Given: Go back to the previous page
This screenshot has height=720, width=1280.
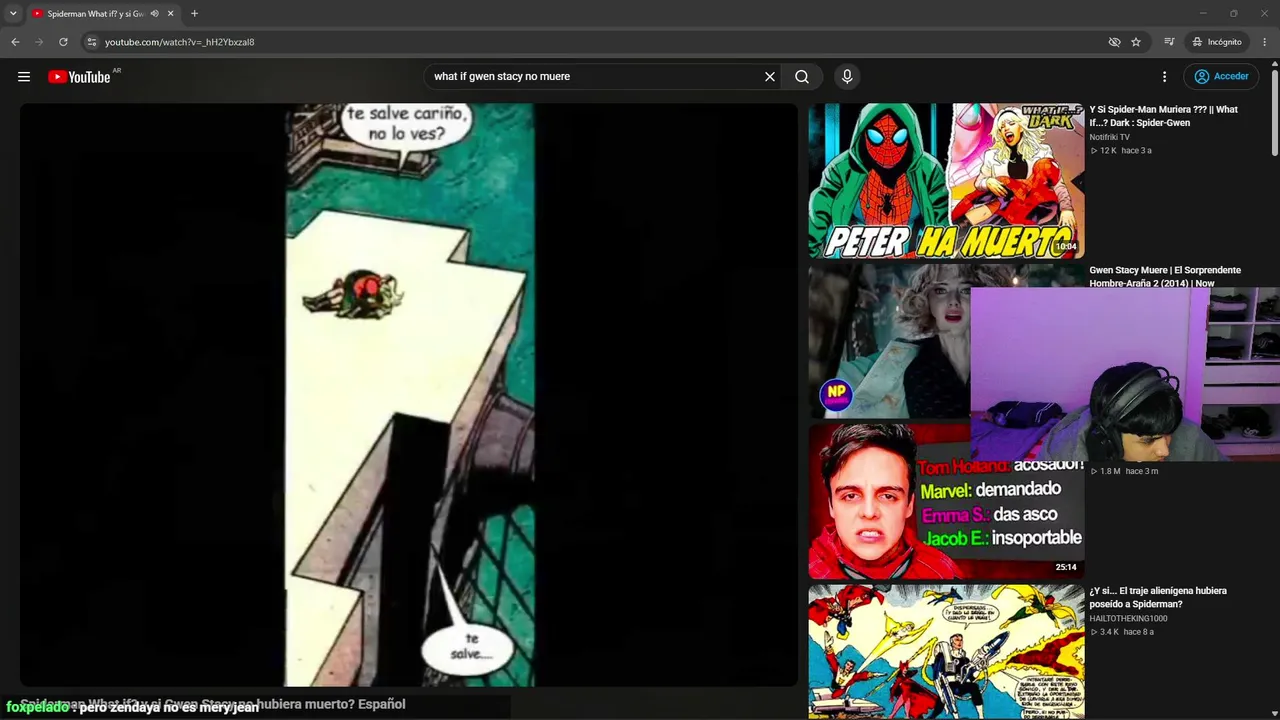Looking at the screenshot, I should (x=15, y=42).
